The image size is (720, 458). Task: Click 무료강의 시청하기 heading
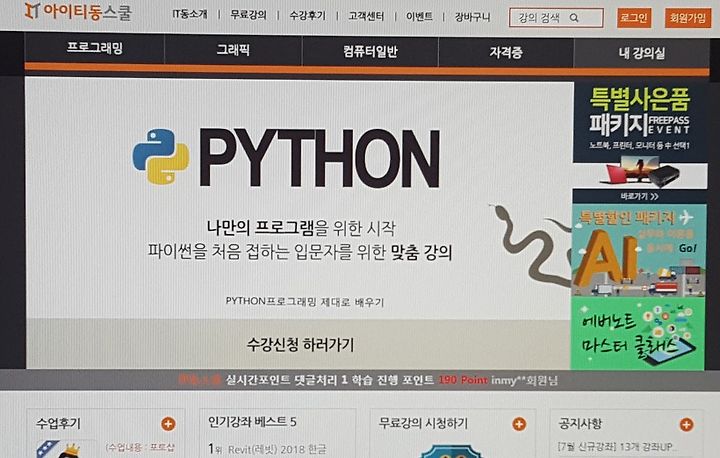point(423,423)
